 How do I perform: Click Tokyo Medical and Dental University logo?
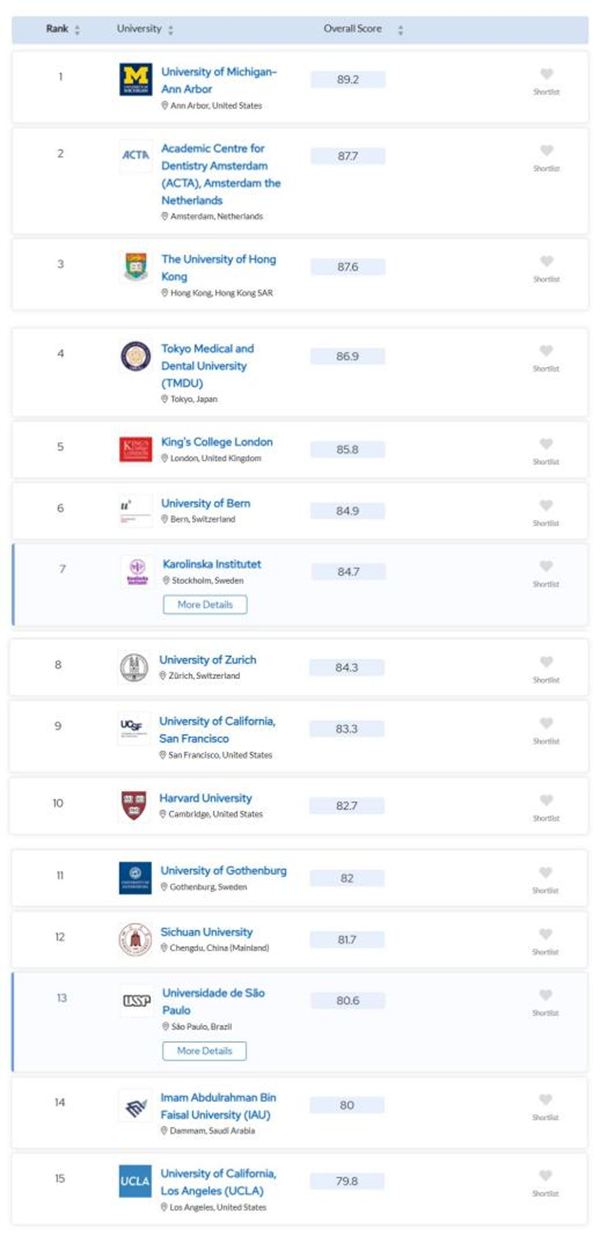point(135,357)
